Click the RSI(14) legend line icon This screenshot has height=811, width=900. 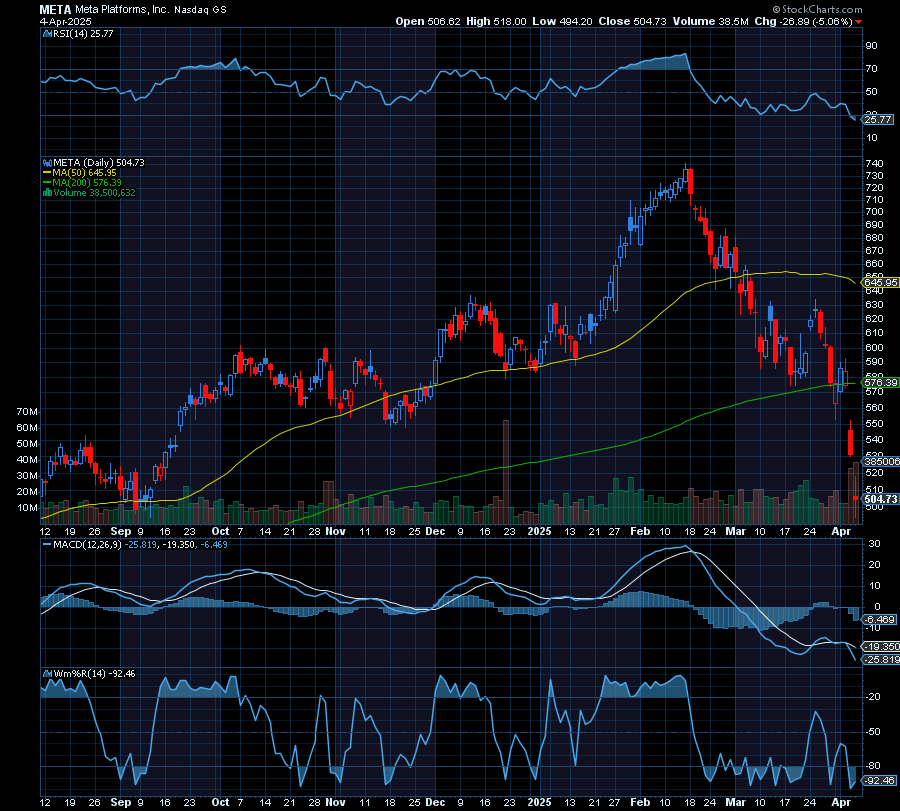click(48, 34)
